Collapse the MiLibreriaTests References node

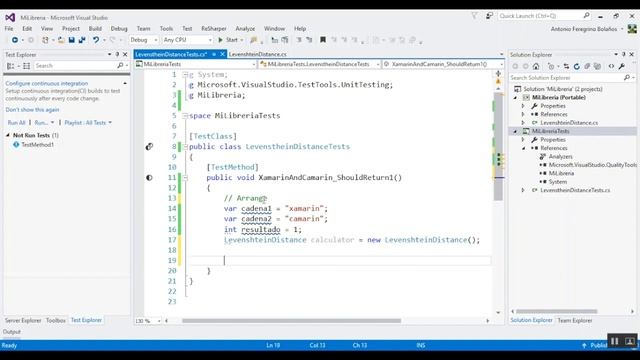pos(523,148)
